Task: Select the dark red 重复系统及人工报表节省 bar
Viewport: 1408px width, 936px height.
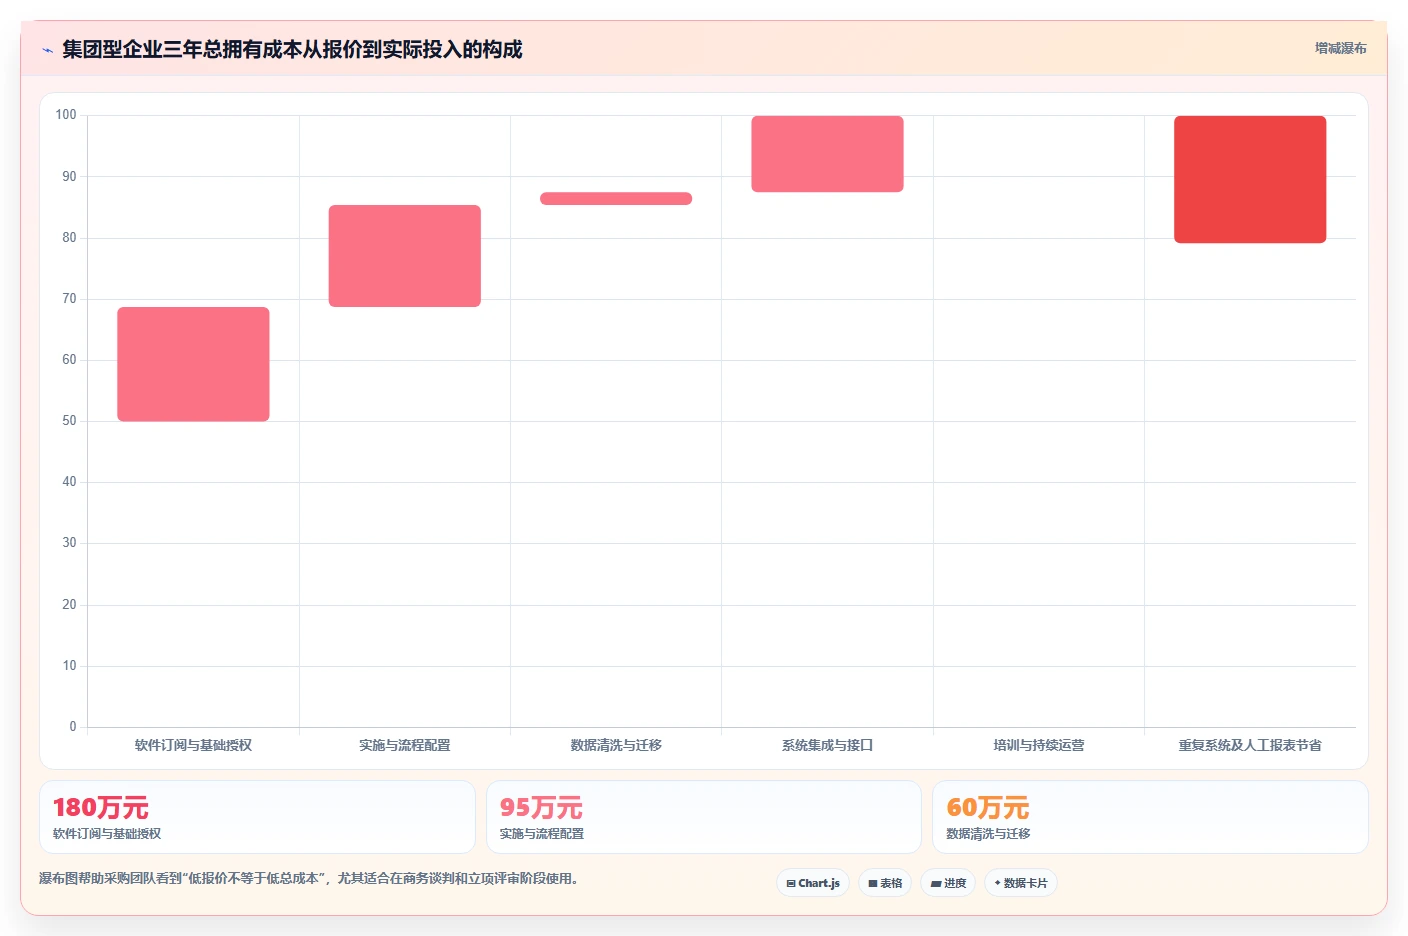Action: pyautogui.click(x=1250, y=179)
